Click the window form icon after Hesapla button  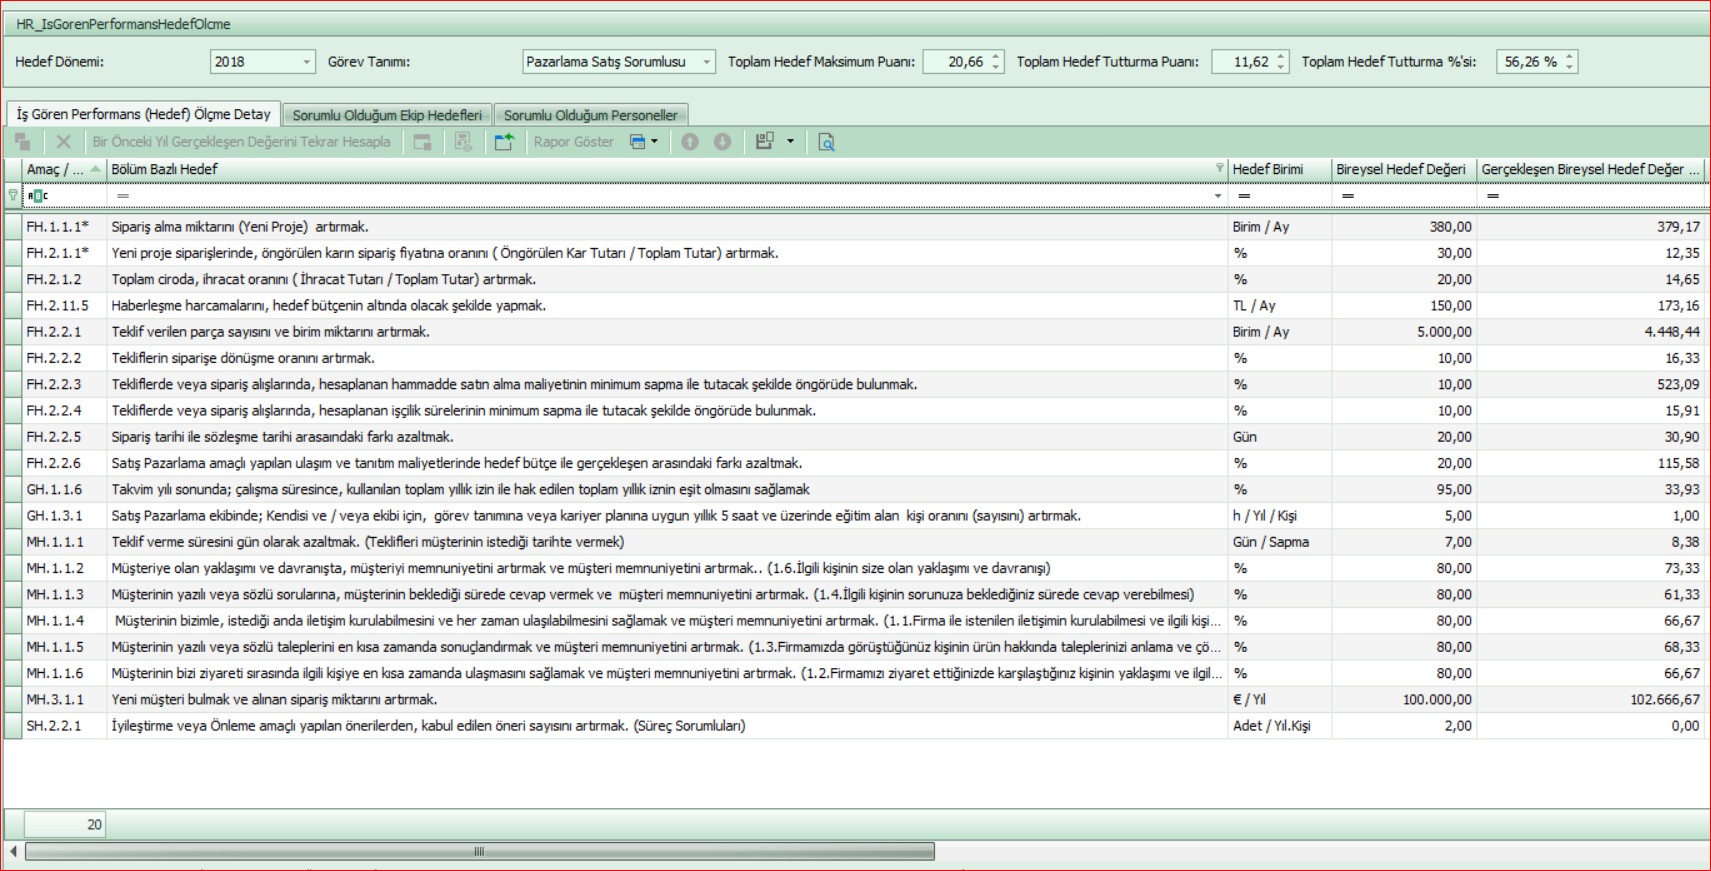423,142
